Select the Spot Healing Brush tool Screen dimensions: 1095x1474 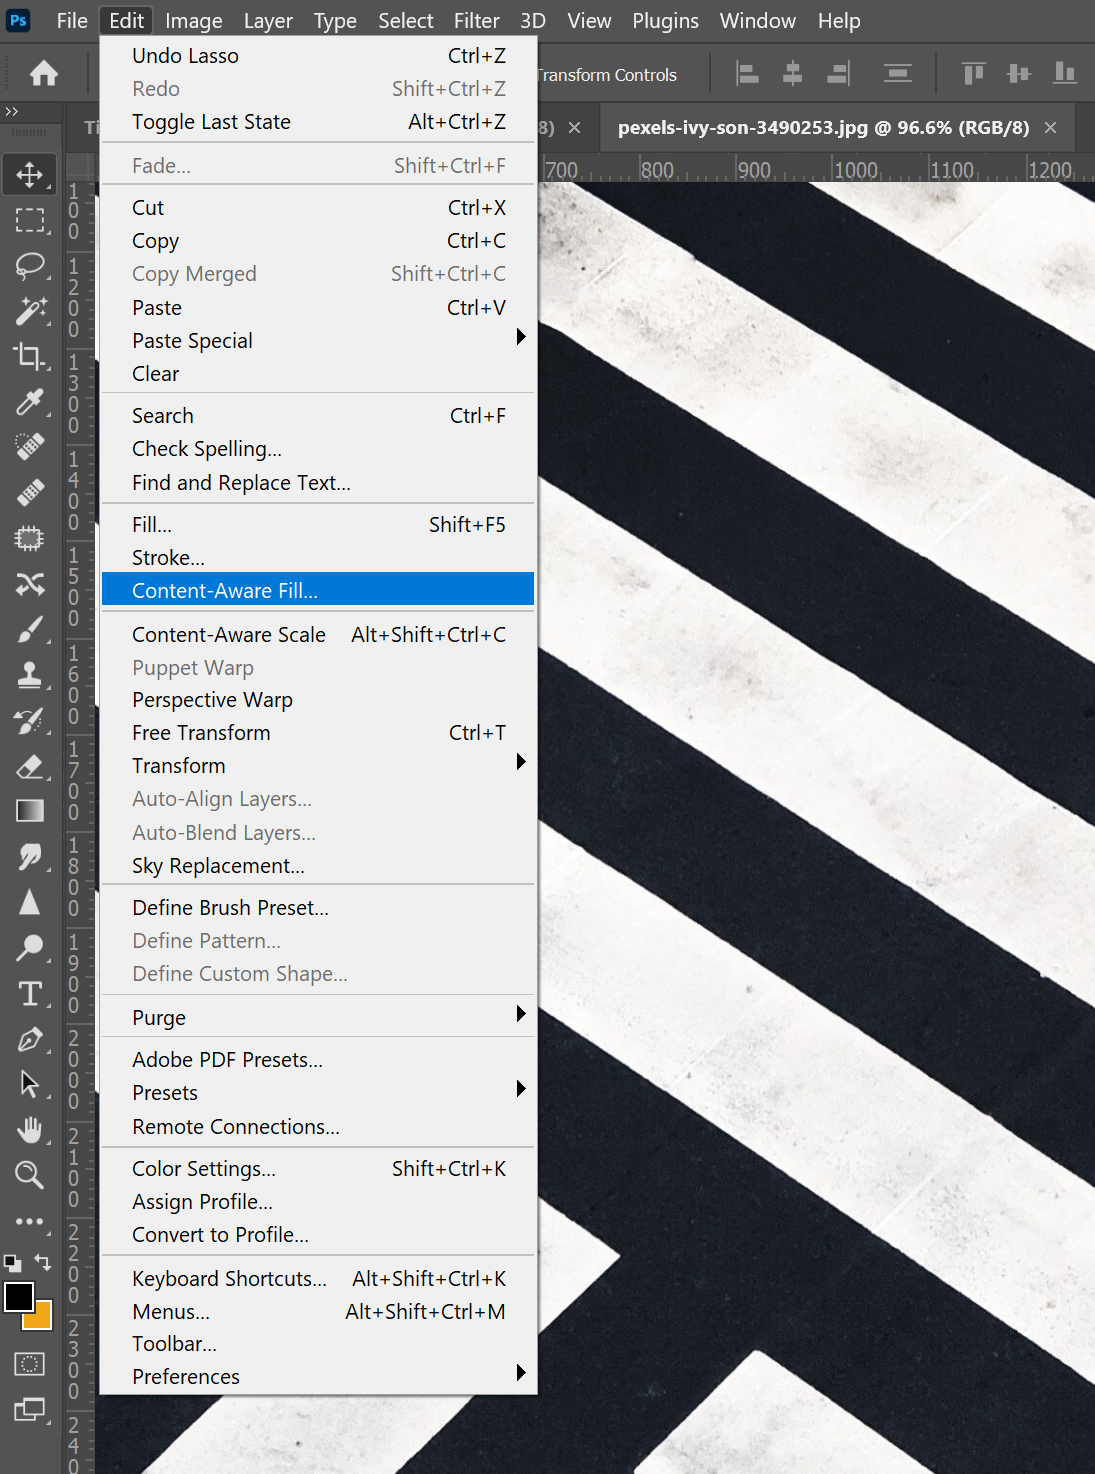tap(30, 447)
